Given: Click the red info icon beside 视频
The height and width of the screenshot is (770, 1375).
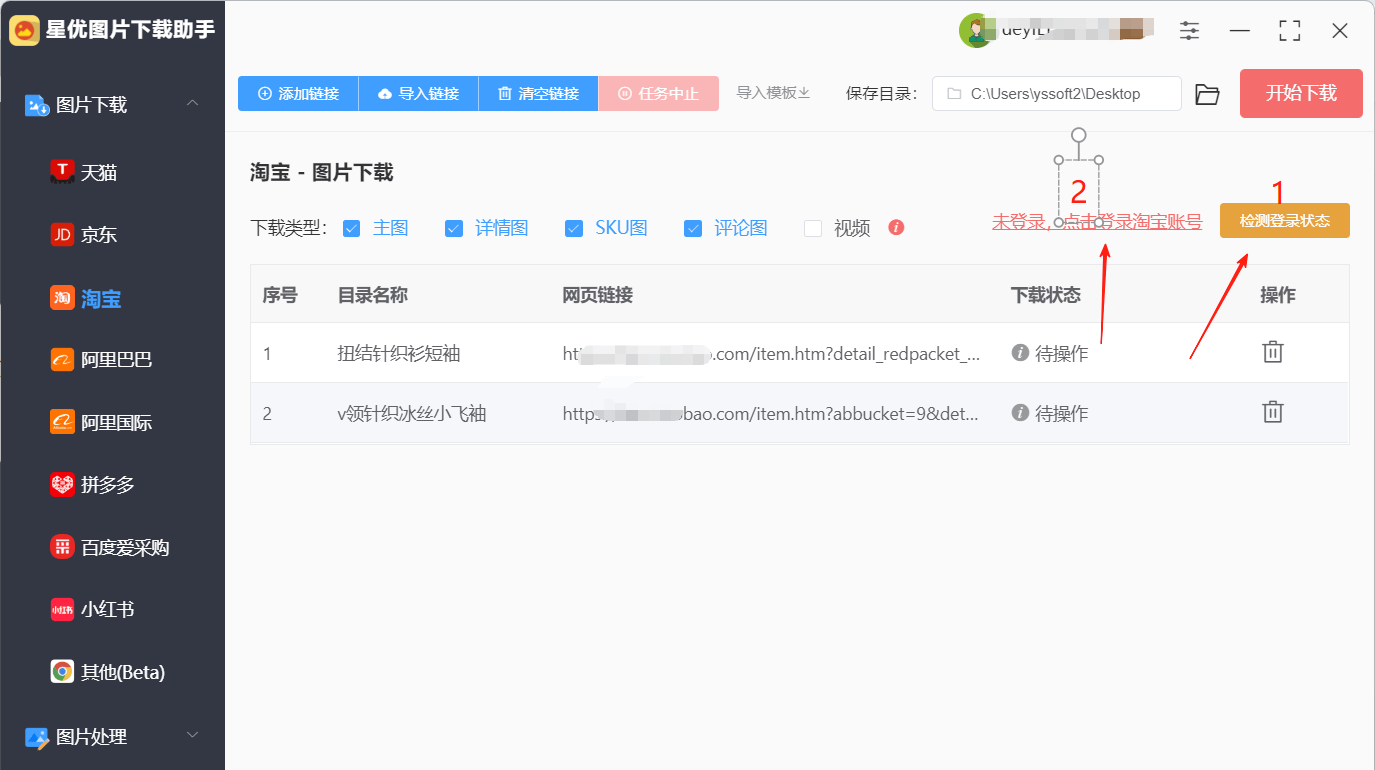Looking at the screenshot, I should (896, 227).
